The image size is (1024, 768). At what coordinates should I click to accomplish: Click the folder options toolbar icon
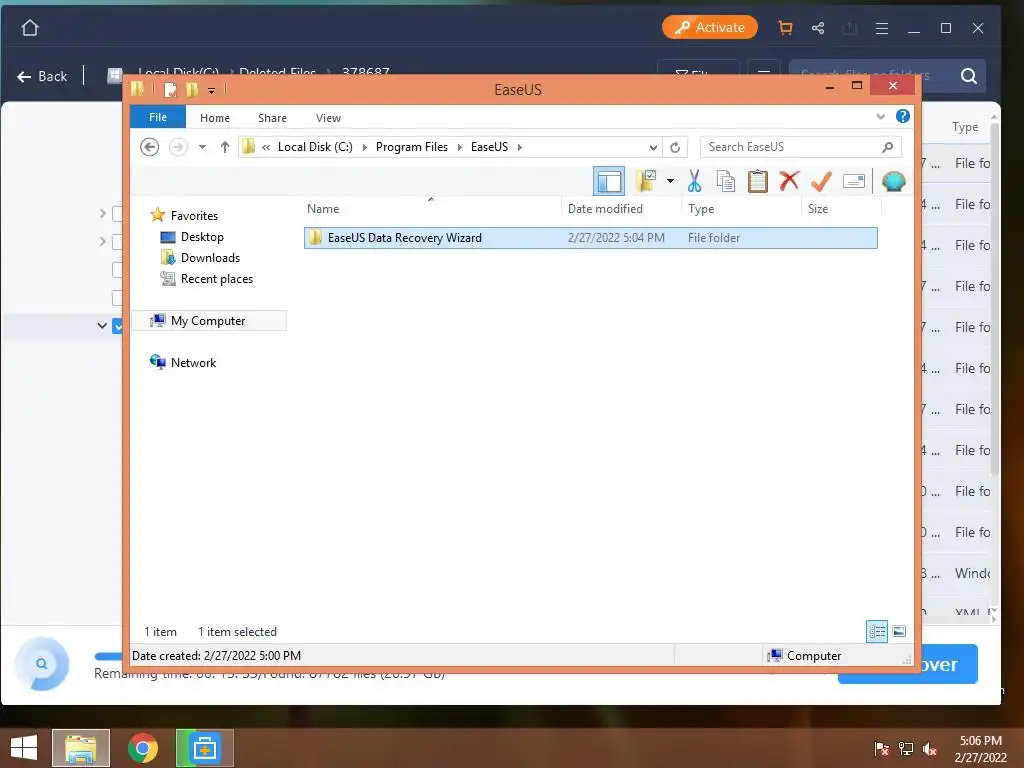[x=646, y=181]
